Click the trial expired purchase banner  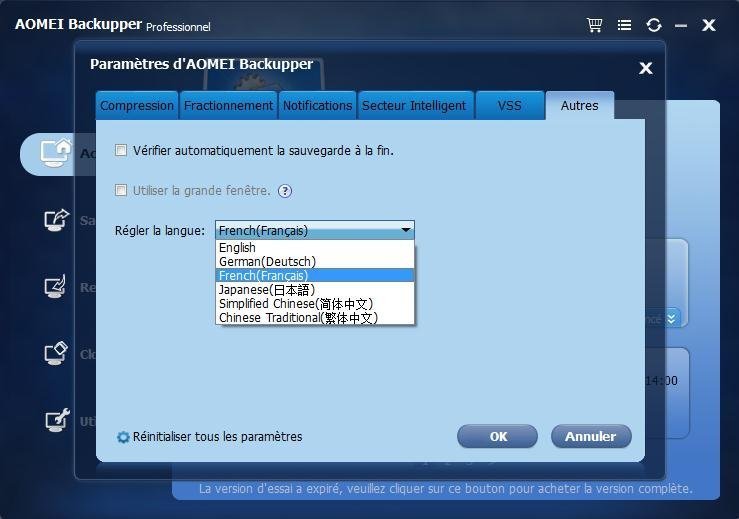(445, 488)
